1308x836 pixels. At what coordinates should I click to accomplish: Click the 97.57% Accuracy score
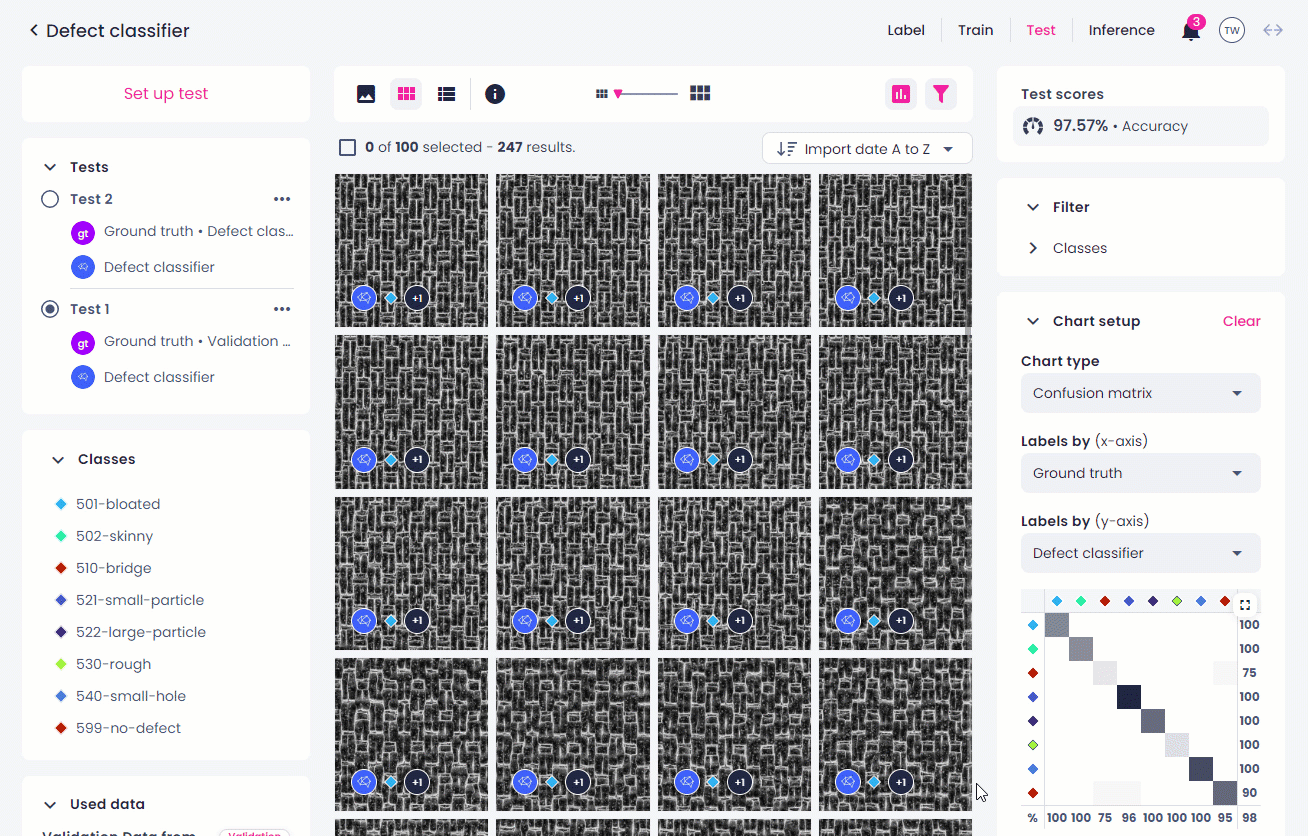pos(1140,127)
